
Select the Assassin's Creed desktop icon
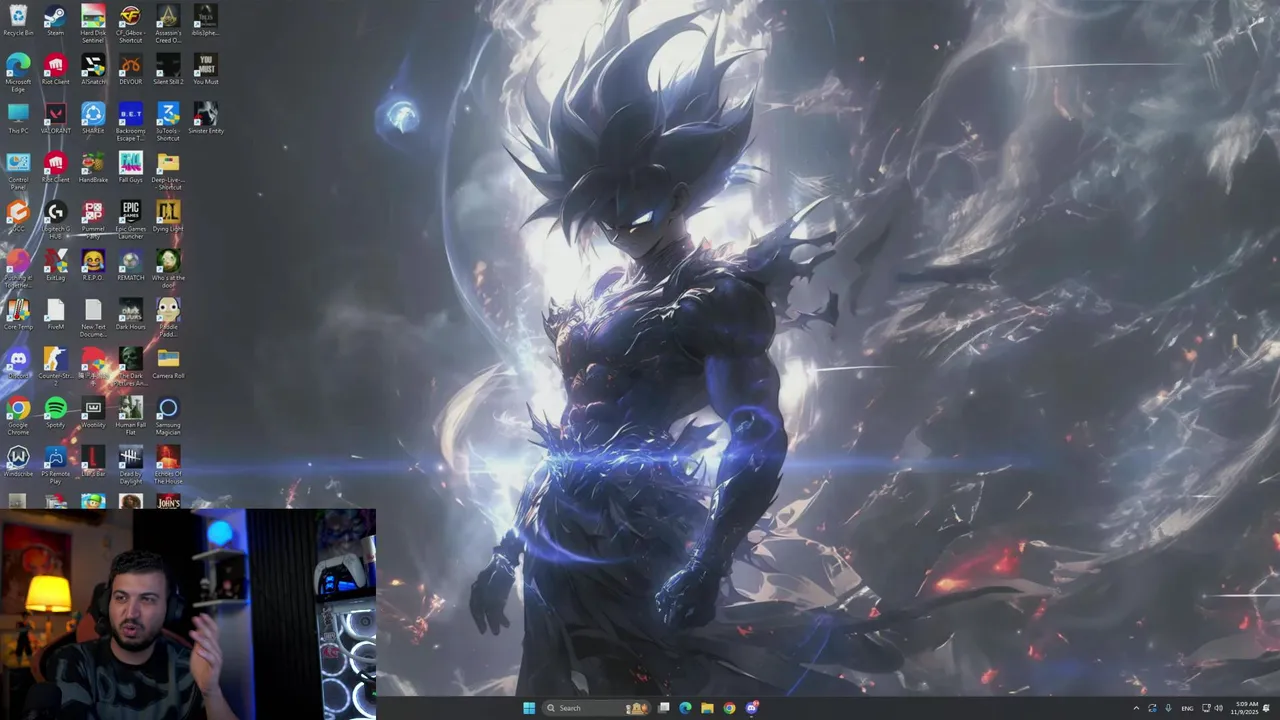tap(168, 24)
